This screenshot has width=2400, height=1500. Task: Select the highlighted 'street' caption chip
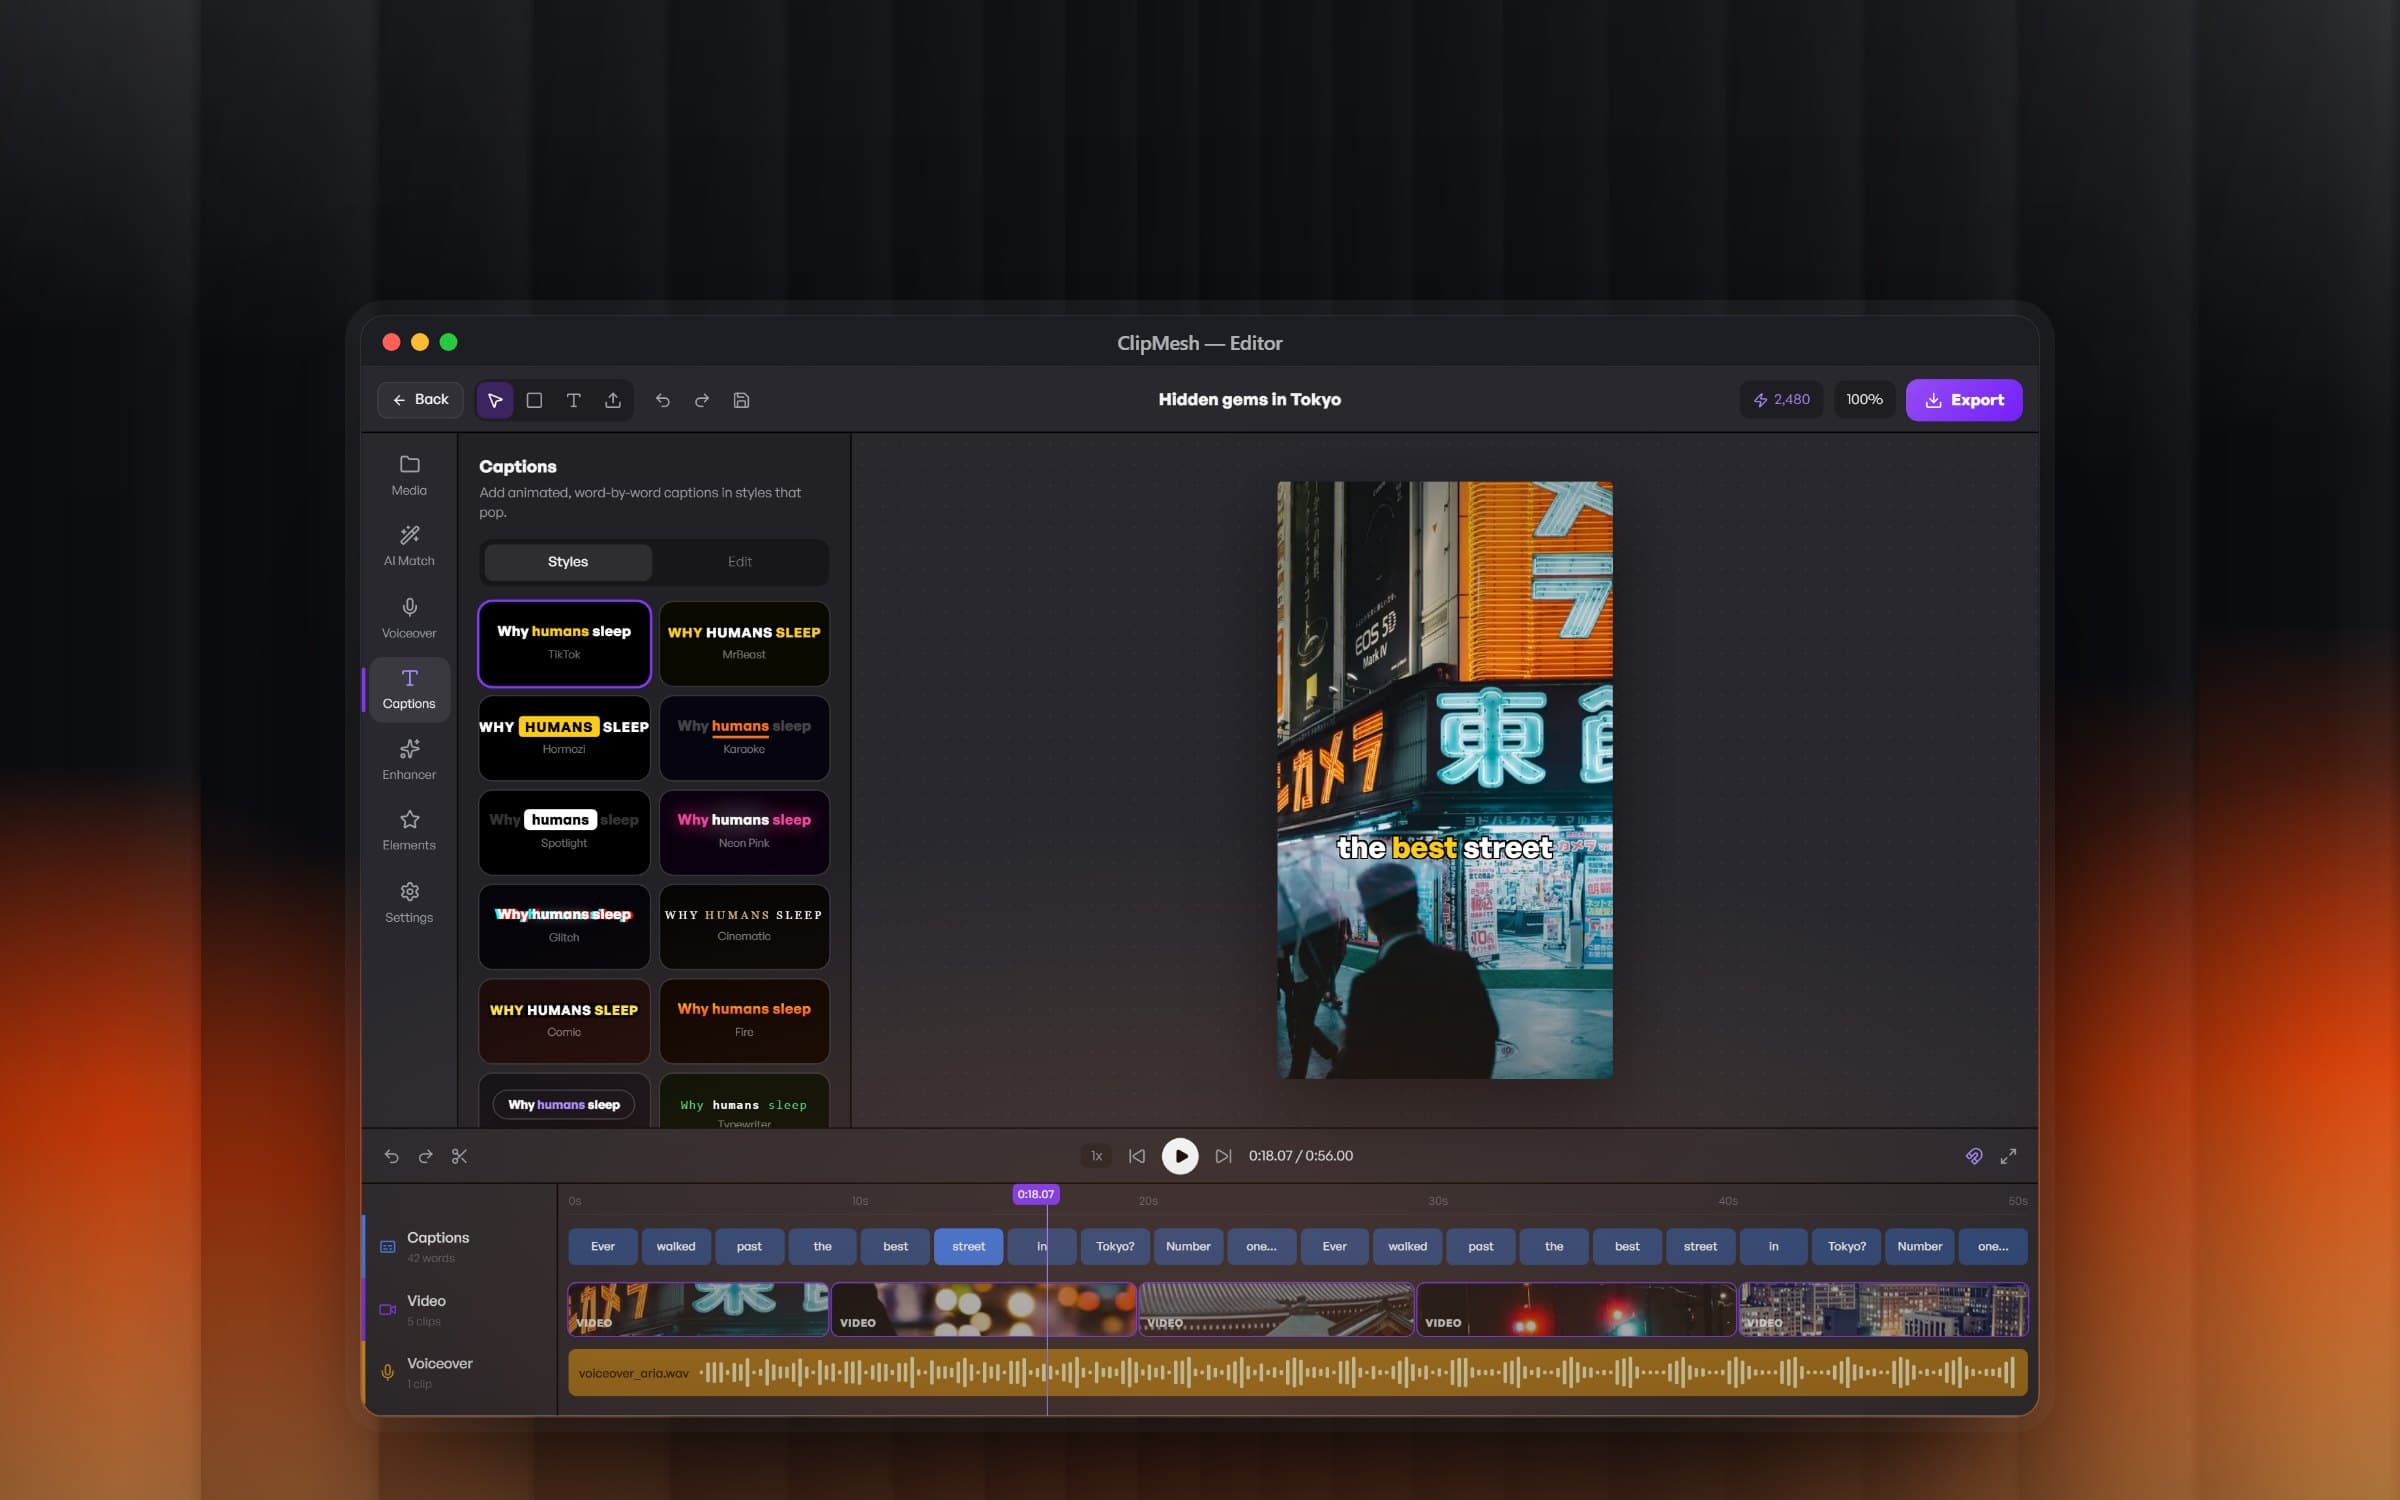pos(968,1247)
